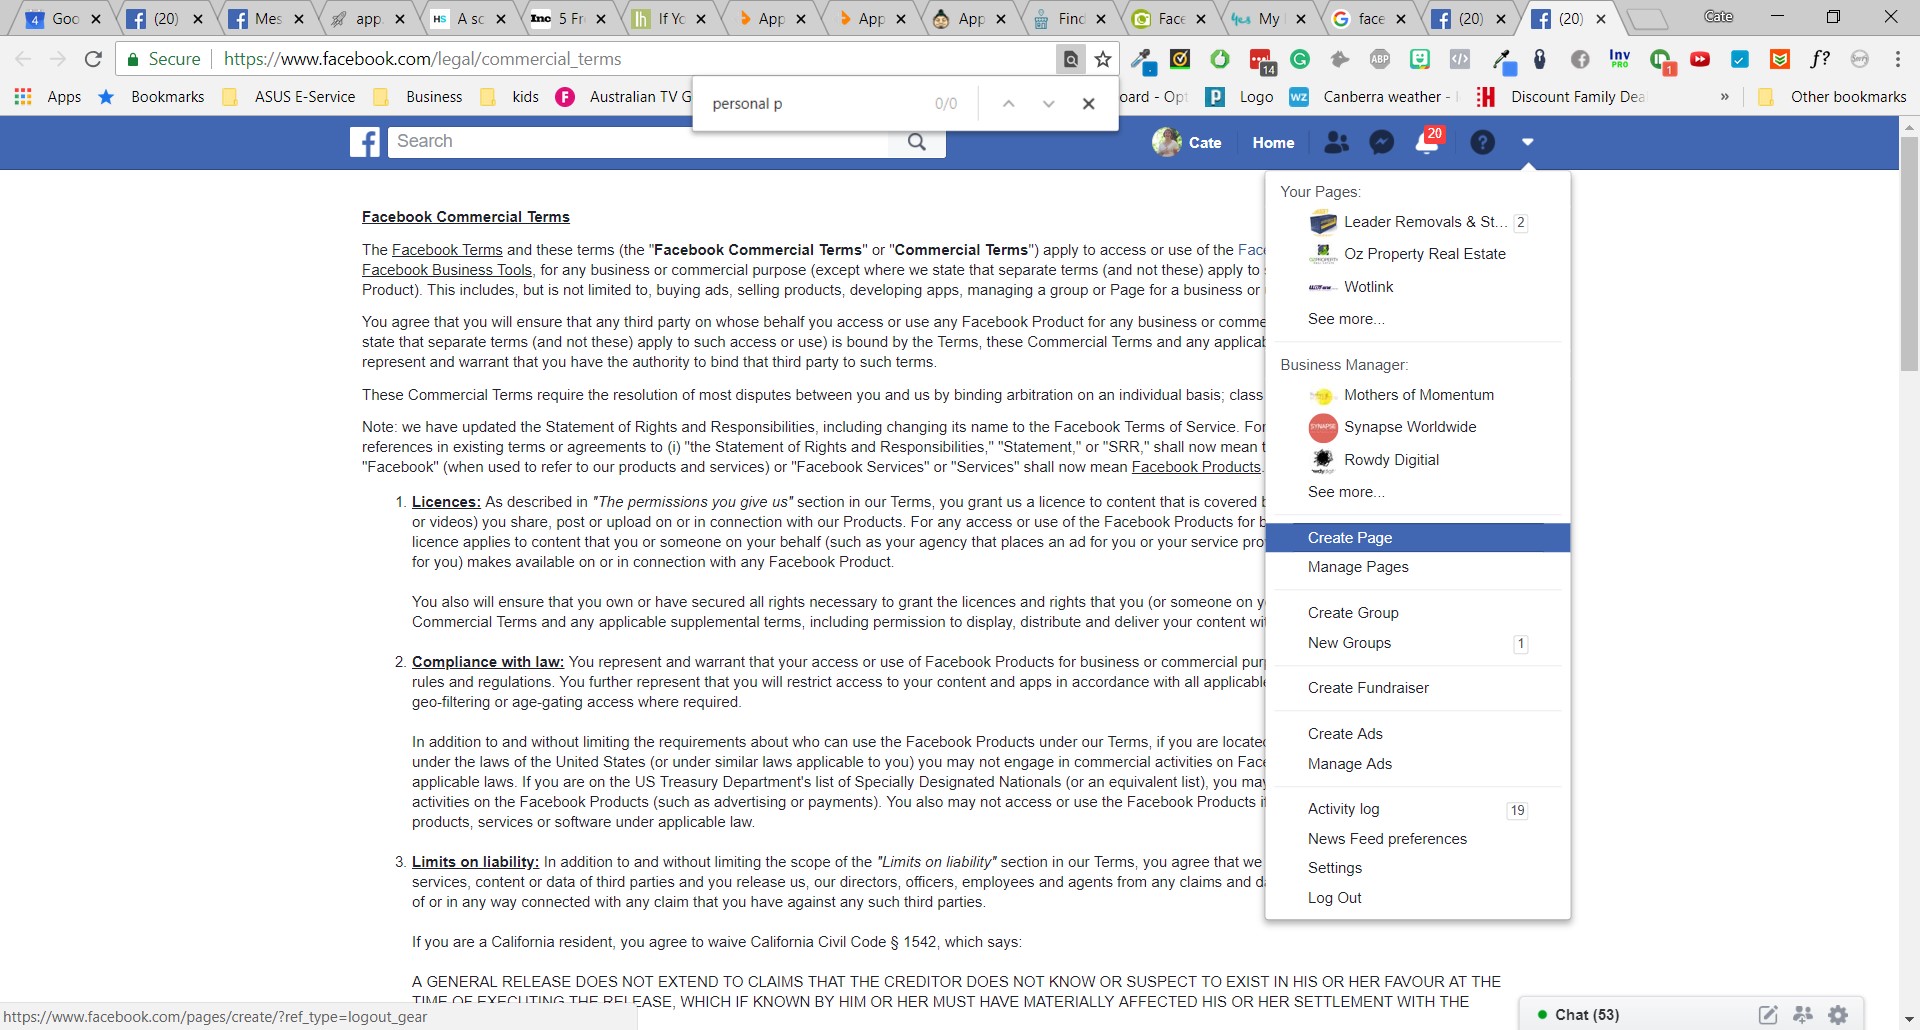
Task: Open Notifications bell with 20 badge
Action: pos(1428,142)
